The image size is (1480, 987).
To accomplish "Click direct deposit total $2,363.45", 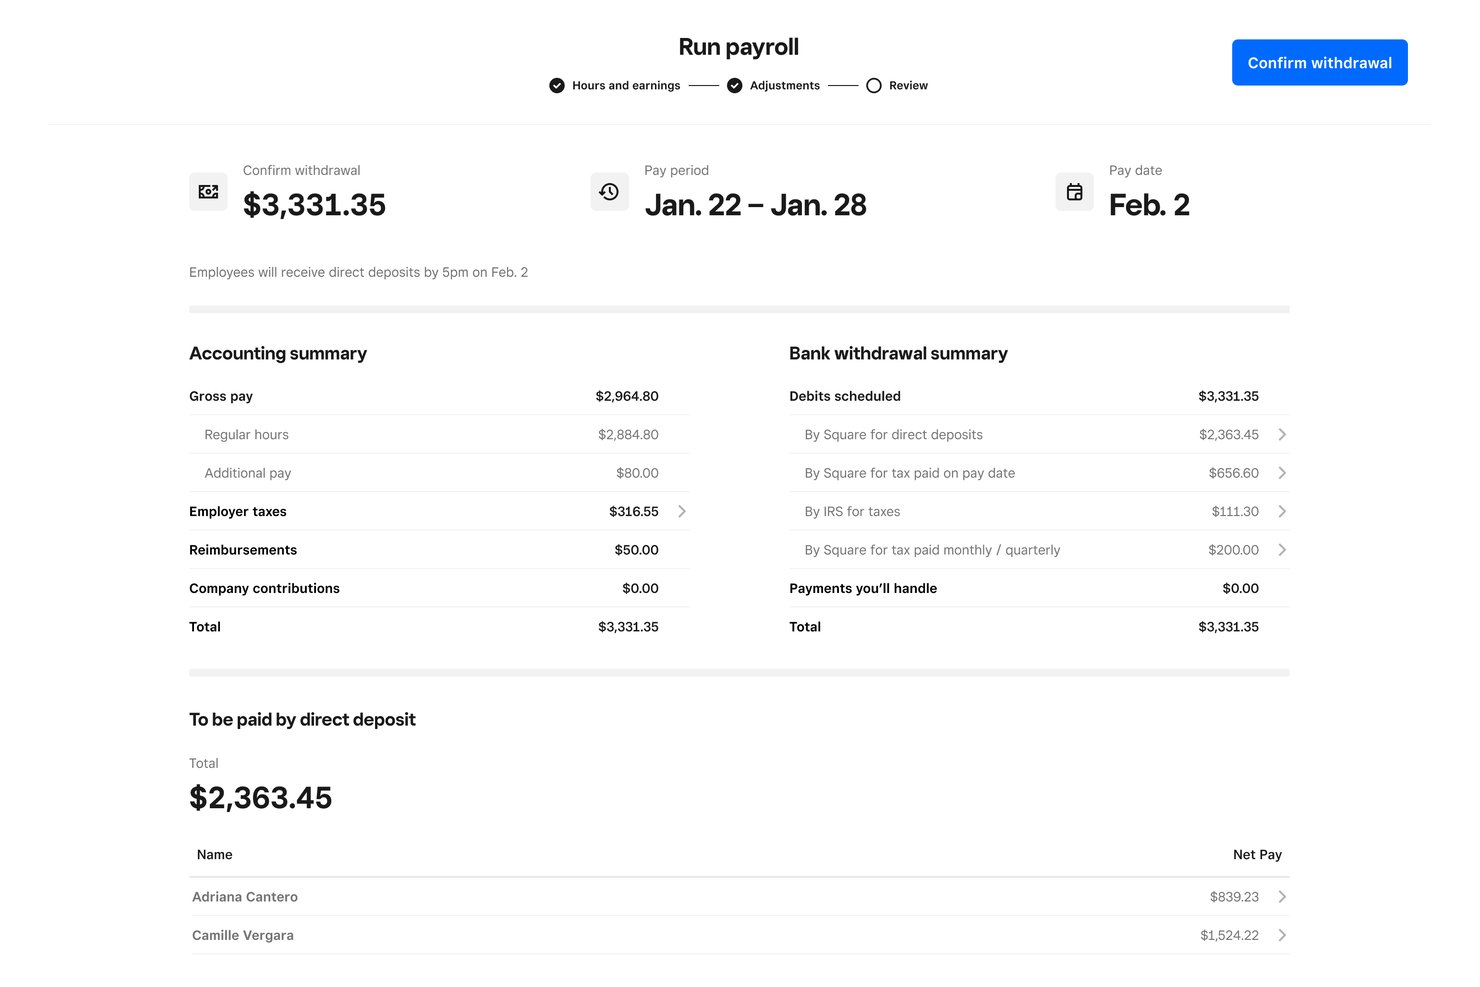I will click(261, 797).
